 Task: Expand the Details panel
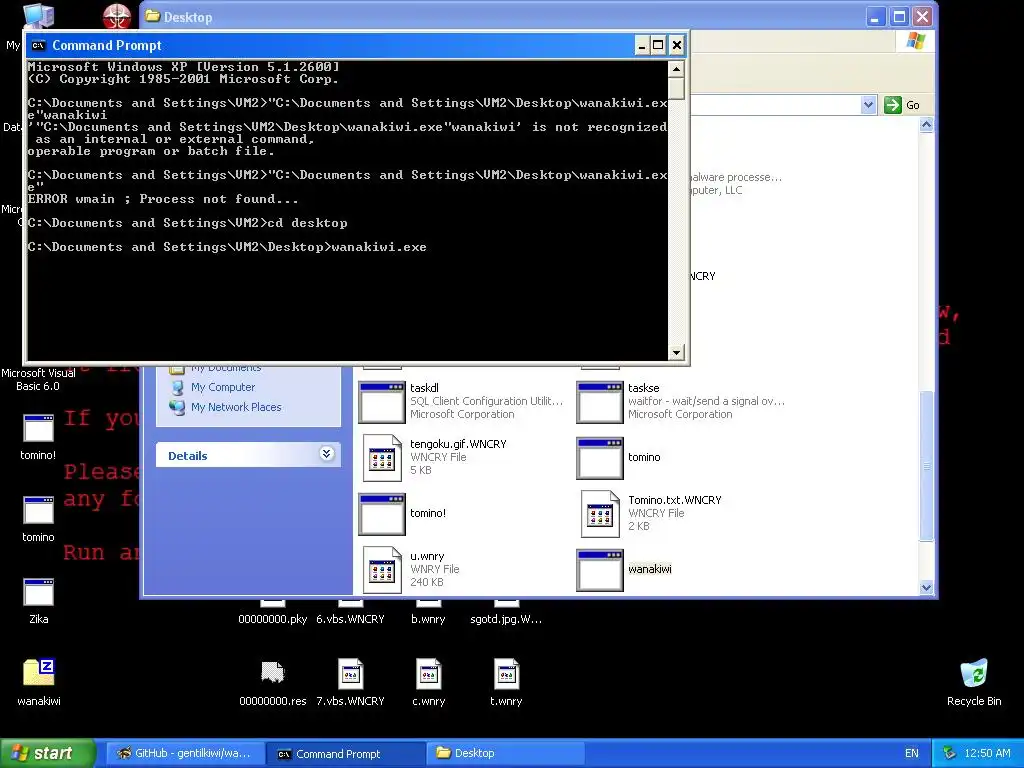point(327,454)
